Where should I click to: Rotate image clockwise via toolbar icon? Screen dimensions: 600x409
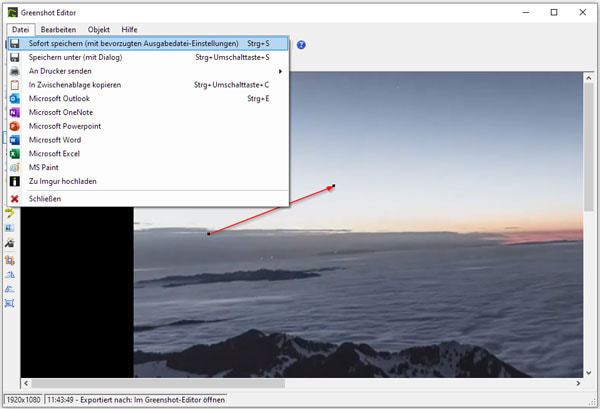(x=10, y=275)
